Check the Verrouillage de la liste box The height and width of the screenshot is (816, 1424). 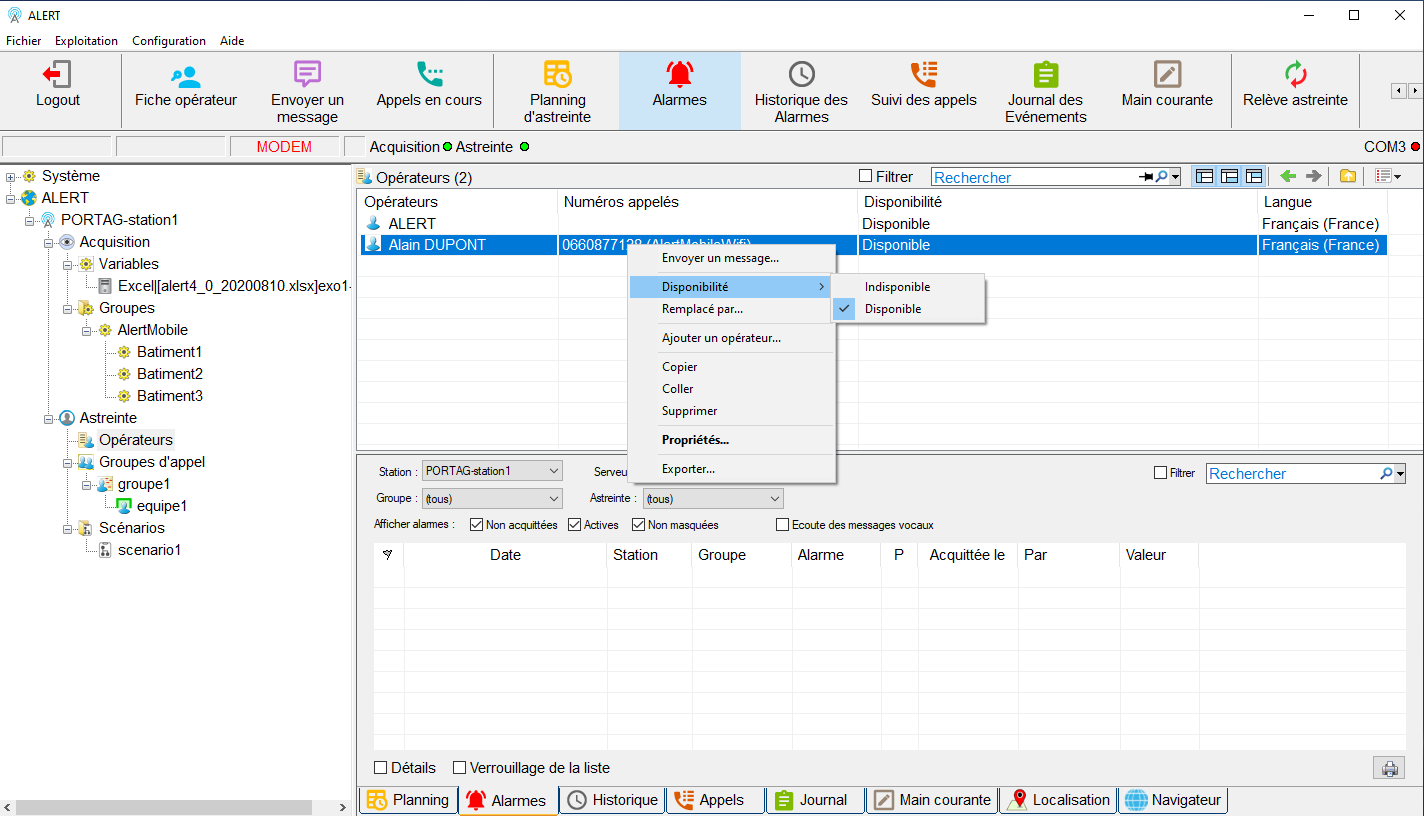(x=460, y=768)
